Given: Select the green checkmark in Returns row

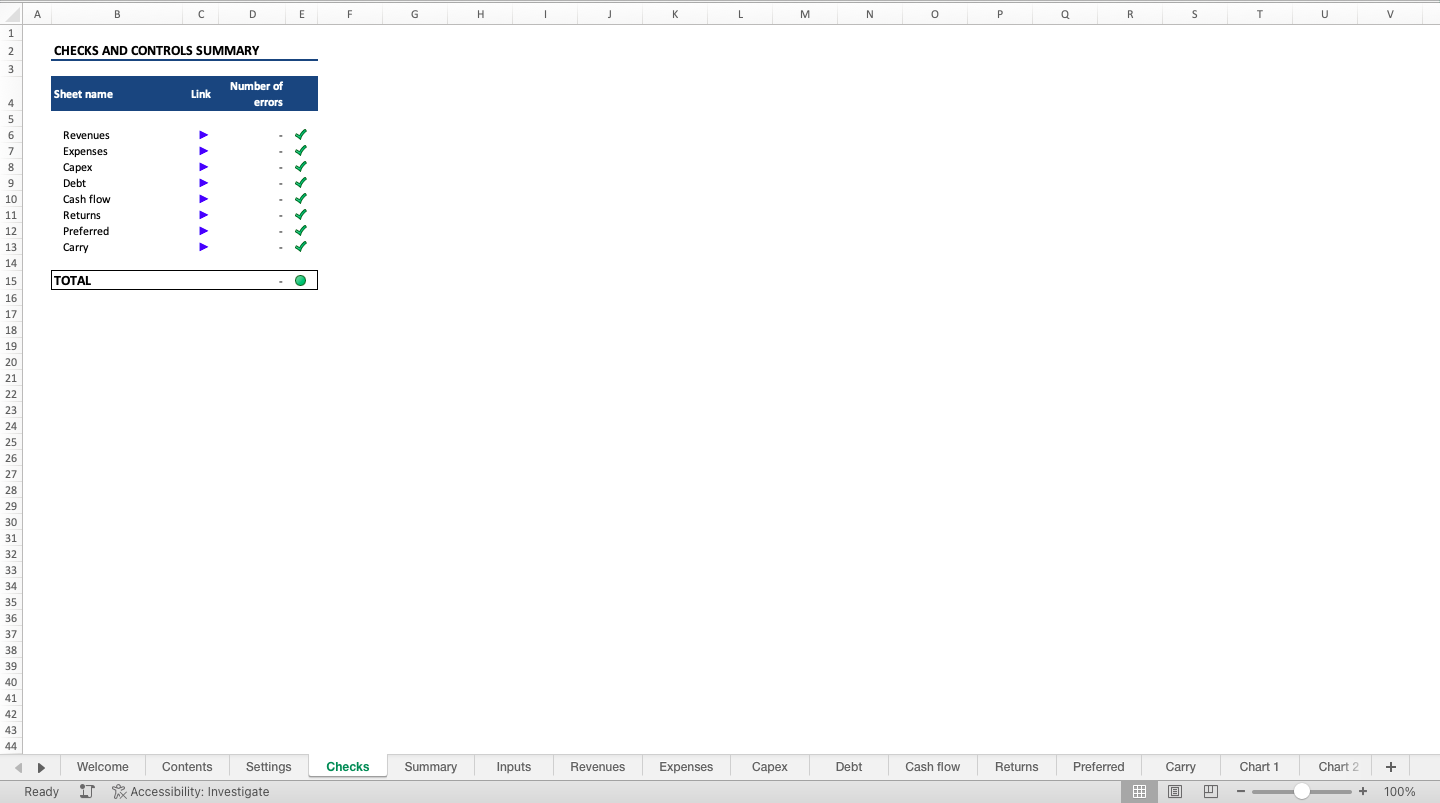Looking at the screenshot, I should click(301, 214).
